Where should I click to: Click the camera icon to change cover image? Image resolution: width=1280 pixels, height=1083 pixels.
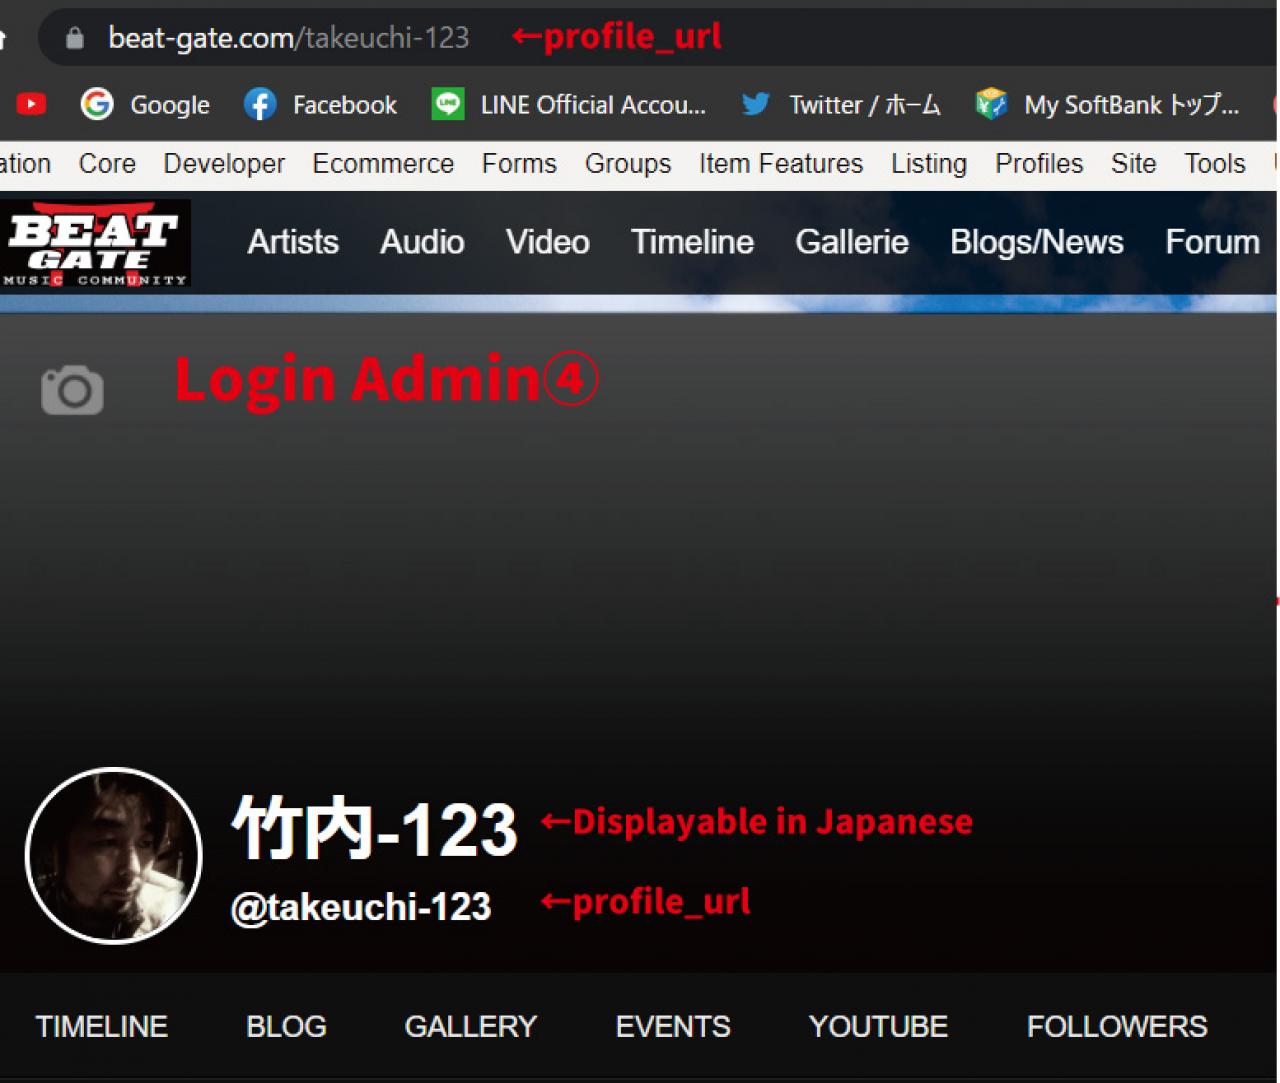[x=72, y=389]
